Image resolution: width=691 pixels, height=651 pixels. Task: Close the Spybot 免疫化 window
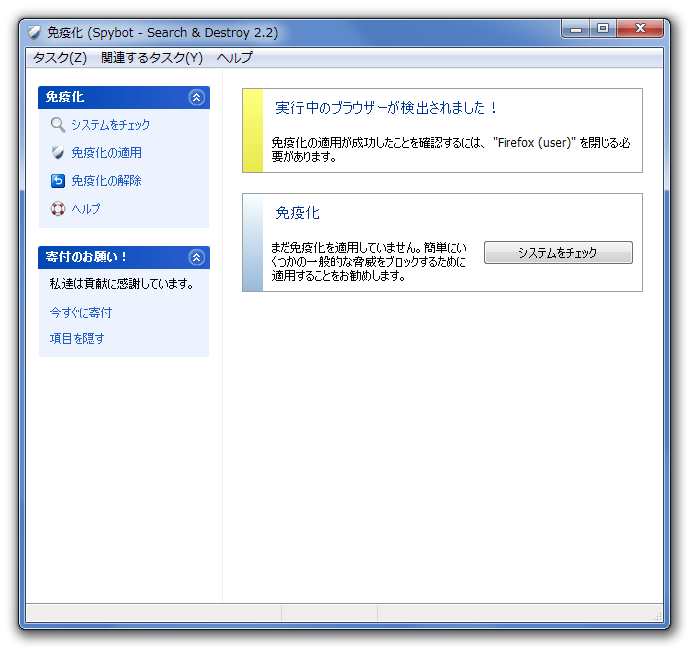(x=640, y=29)
